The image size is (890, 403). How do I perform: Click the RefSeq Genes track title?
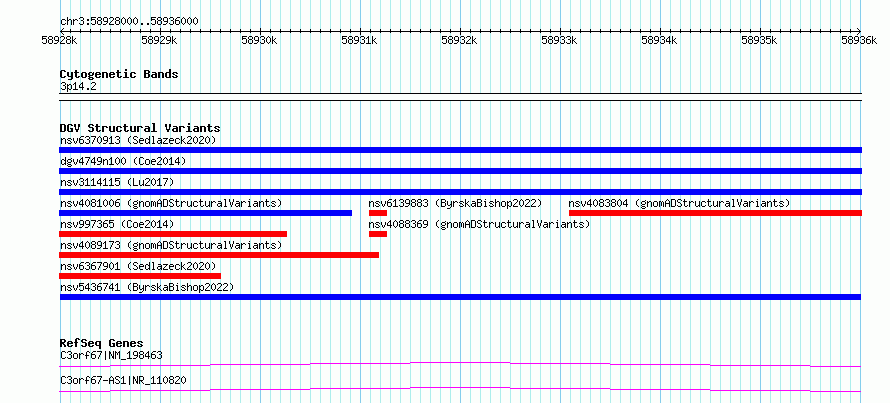click(x=102, y=343)
